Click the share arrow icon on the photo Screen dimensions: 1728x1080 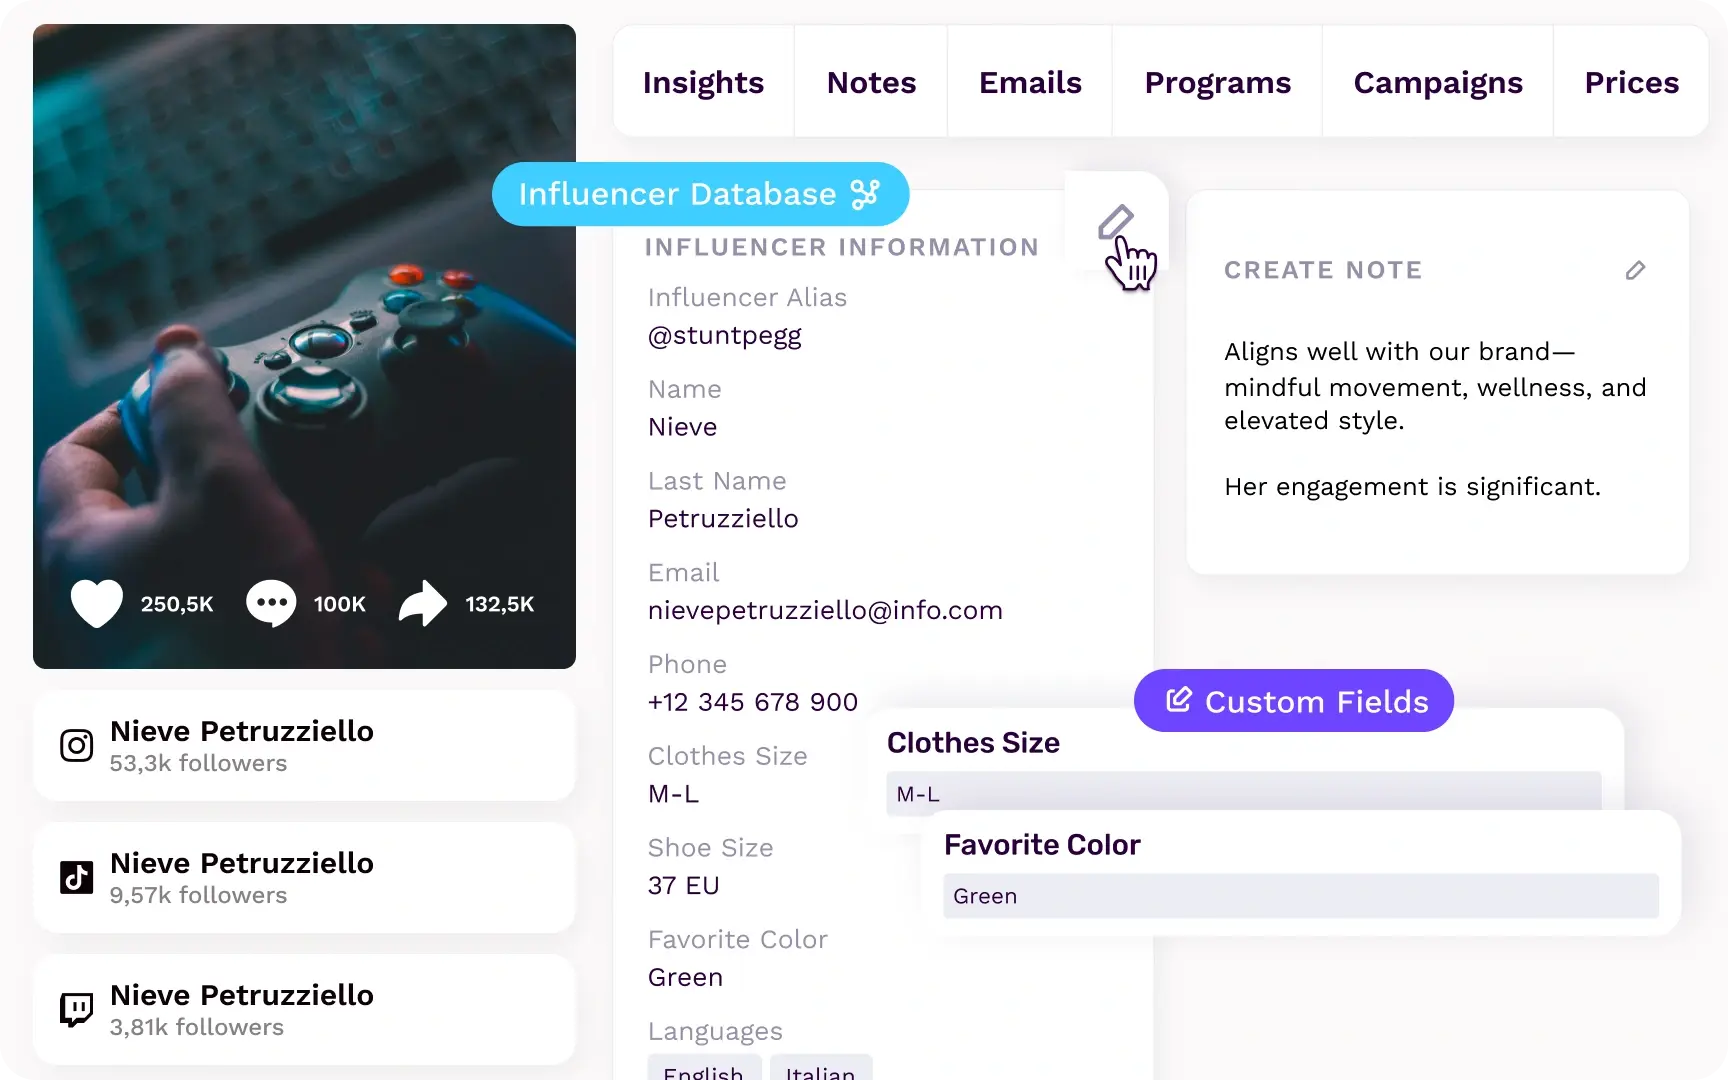tap(423, 603)
